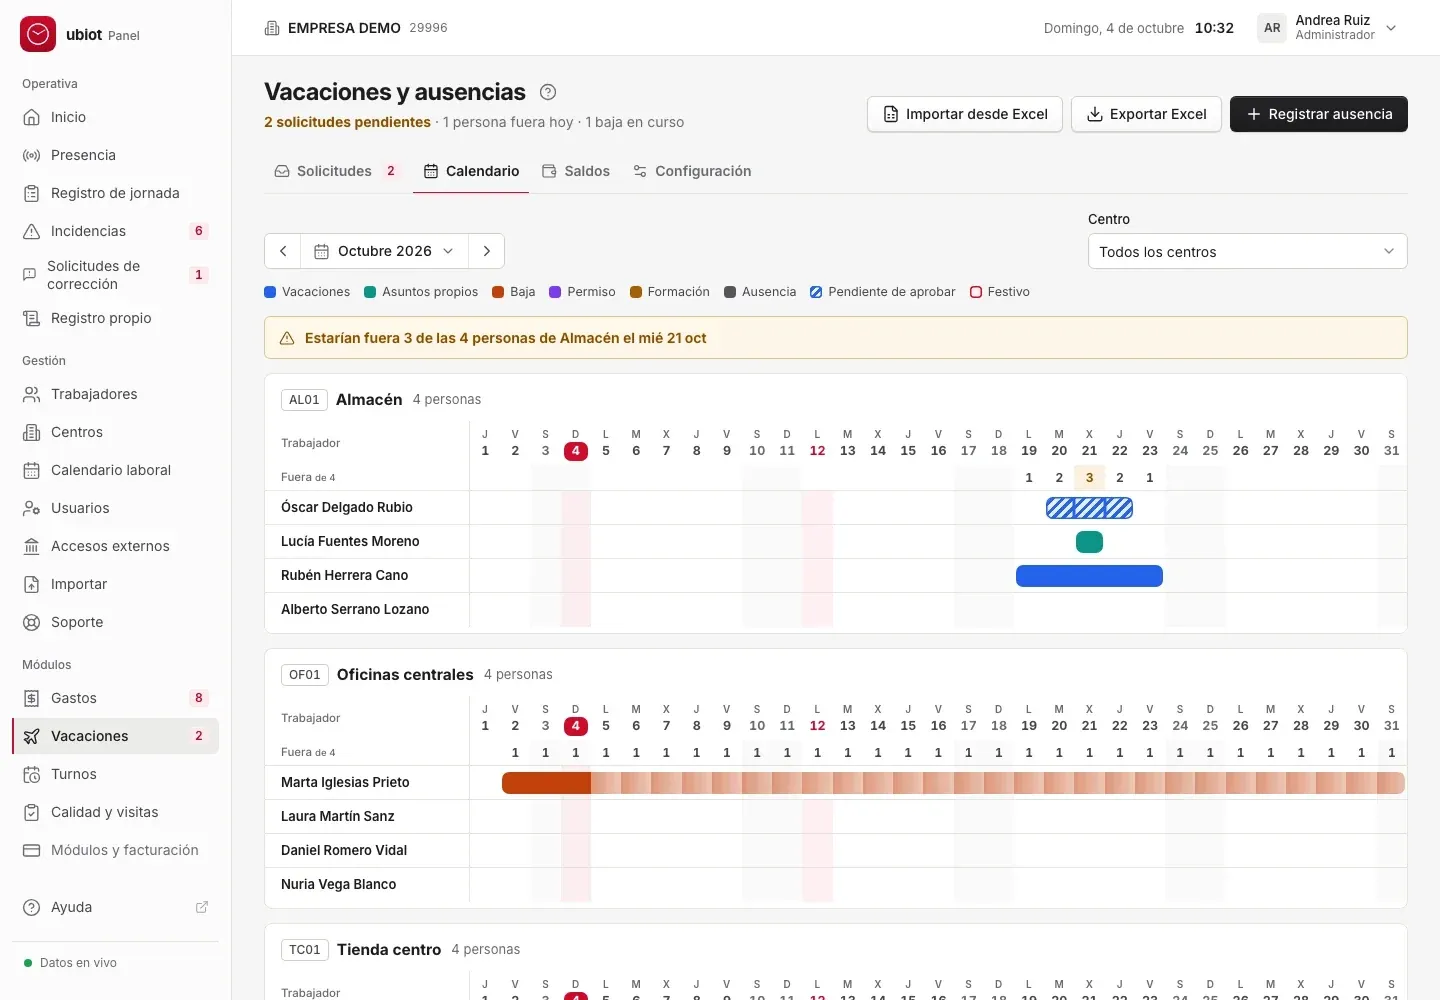Click the Trabajadores people icon
This screenshot has width=1440, height=1000.
32,394
